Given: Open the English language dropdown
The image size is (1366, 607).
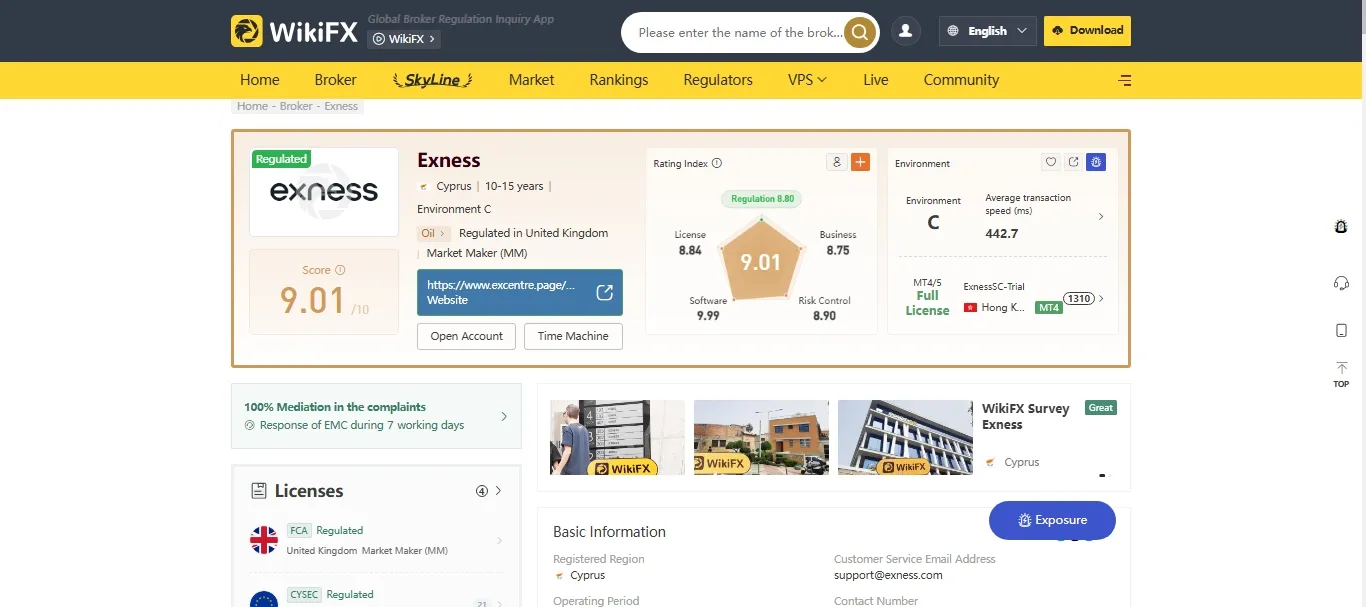Looking at the screenshot, I should click(988, 31).
